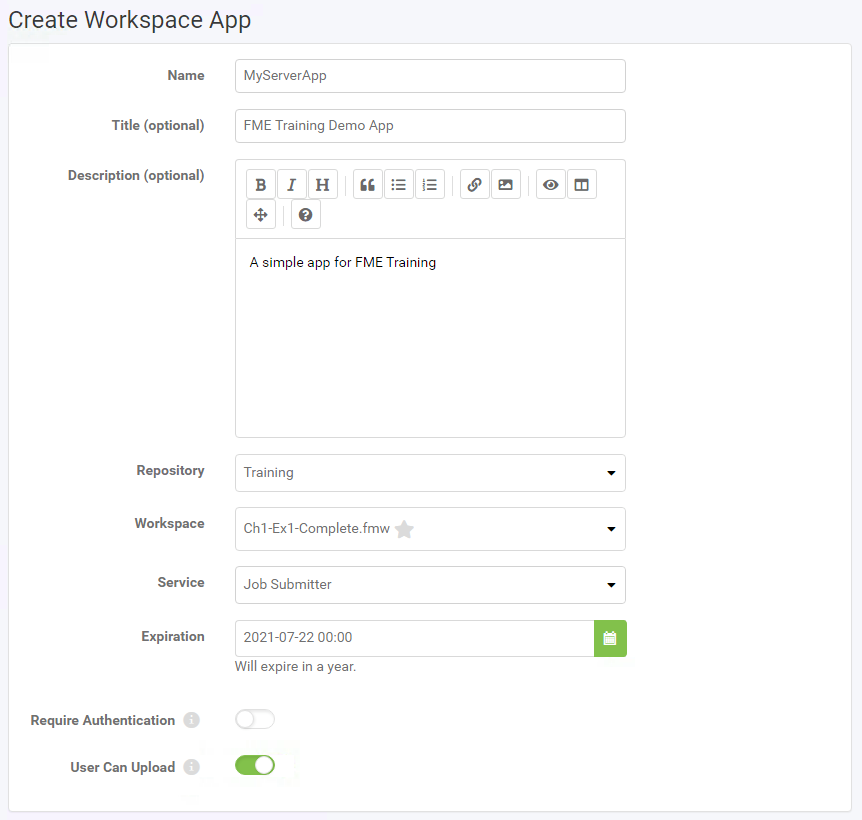Enable Require Authentication toggle

[x=255, y=719]
